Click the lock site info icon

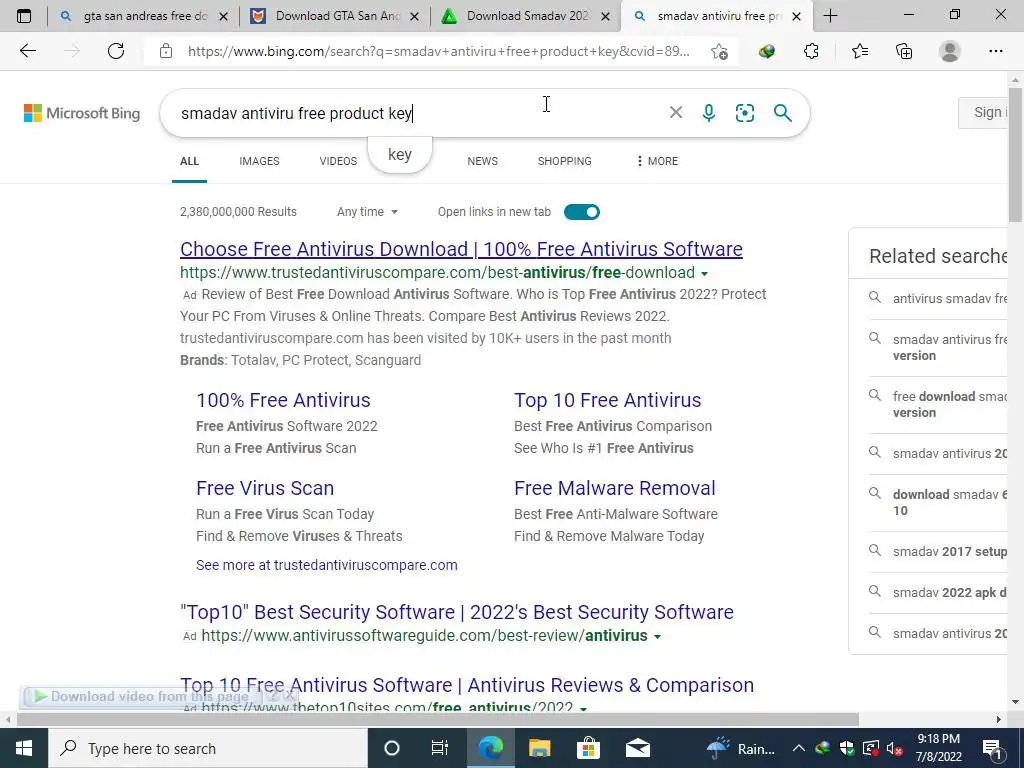[x=166, y=51]
